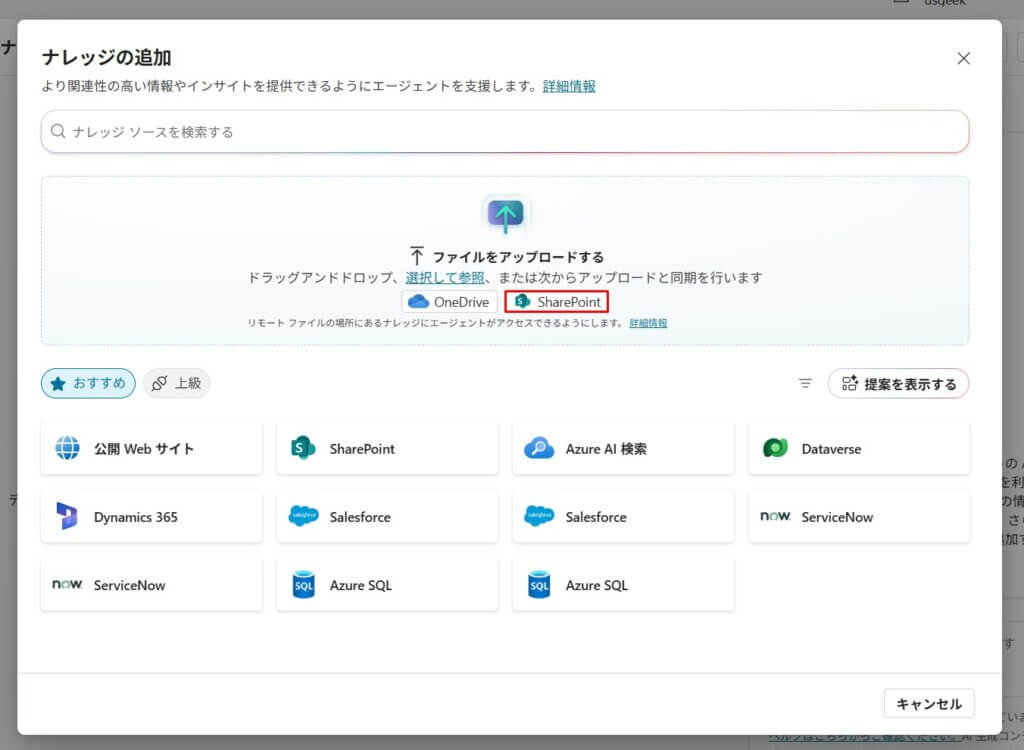Image resolution: width=1024 pixels, height=750 pixels.
Task: Click the knowledge source search field
Action: tap(505, 131)
